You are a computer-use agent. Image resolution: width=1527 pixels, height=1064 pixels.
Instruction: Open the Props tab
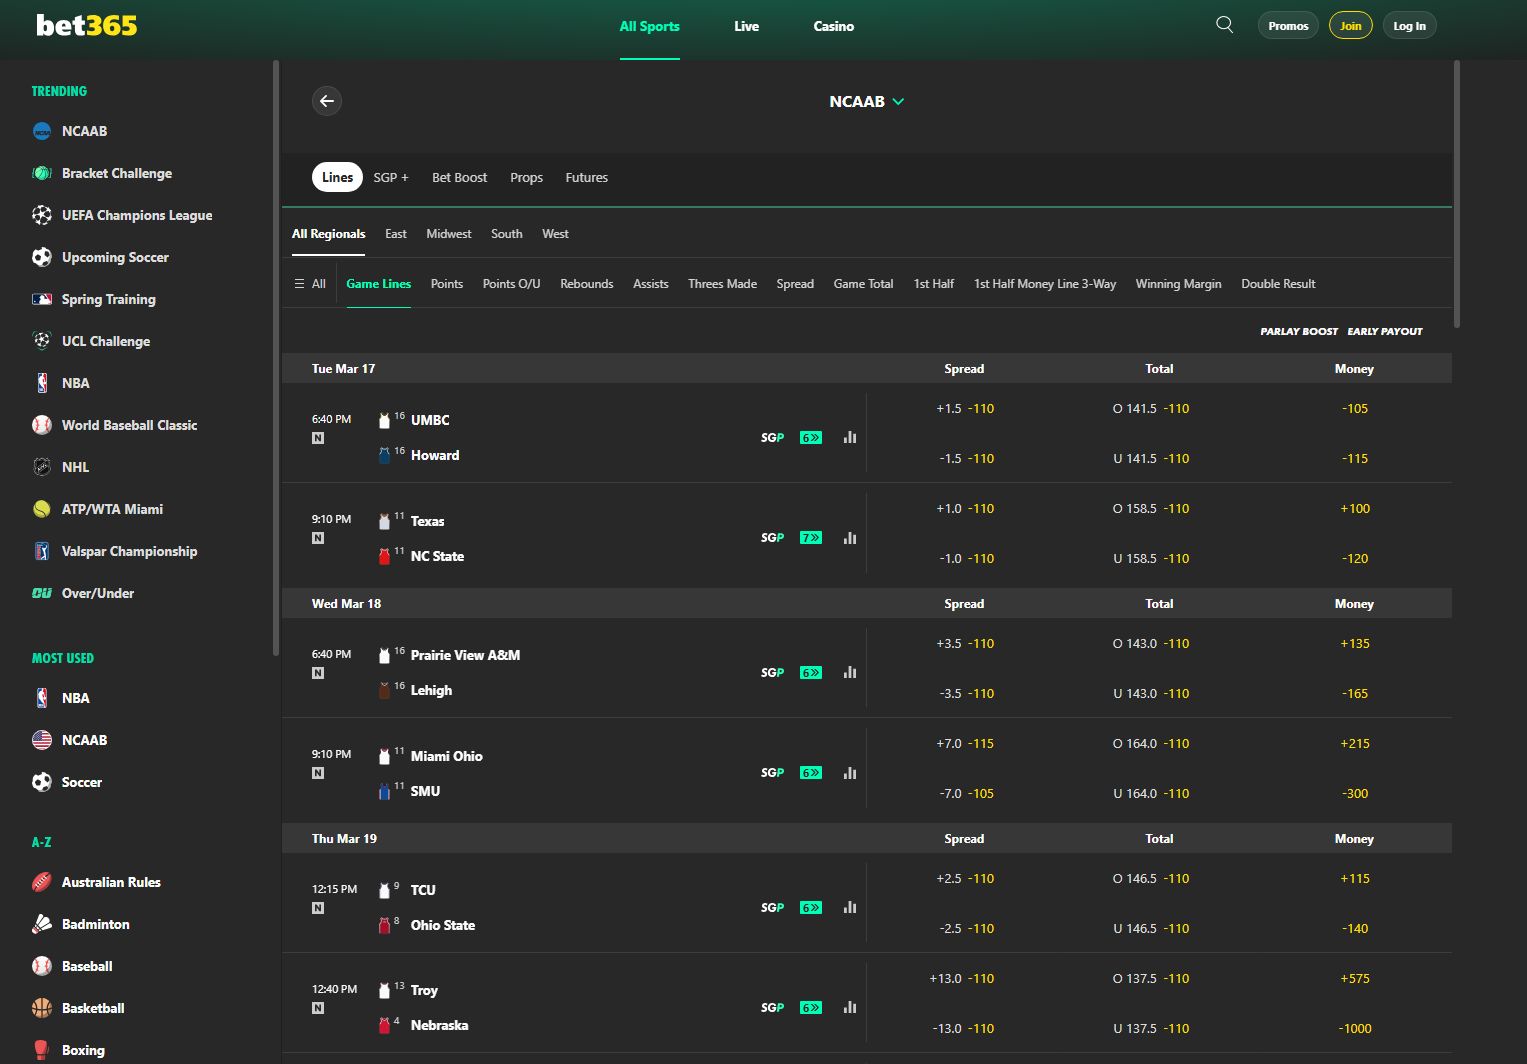pyautogui.click(x=526, y=177)
